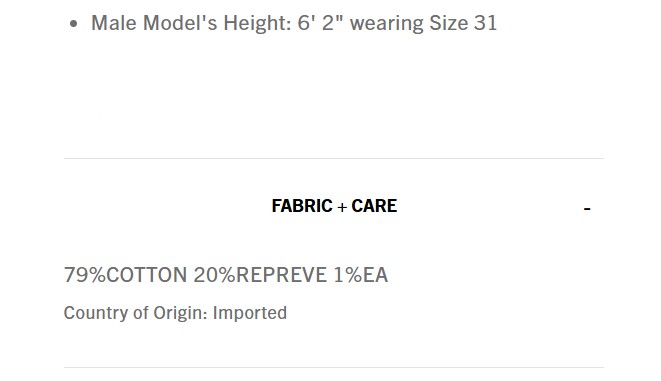Click the plus sign between FABRIC and CARE

tap(342, 207)
